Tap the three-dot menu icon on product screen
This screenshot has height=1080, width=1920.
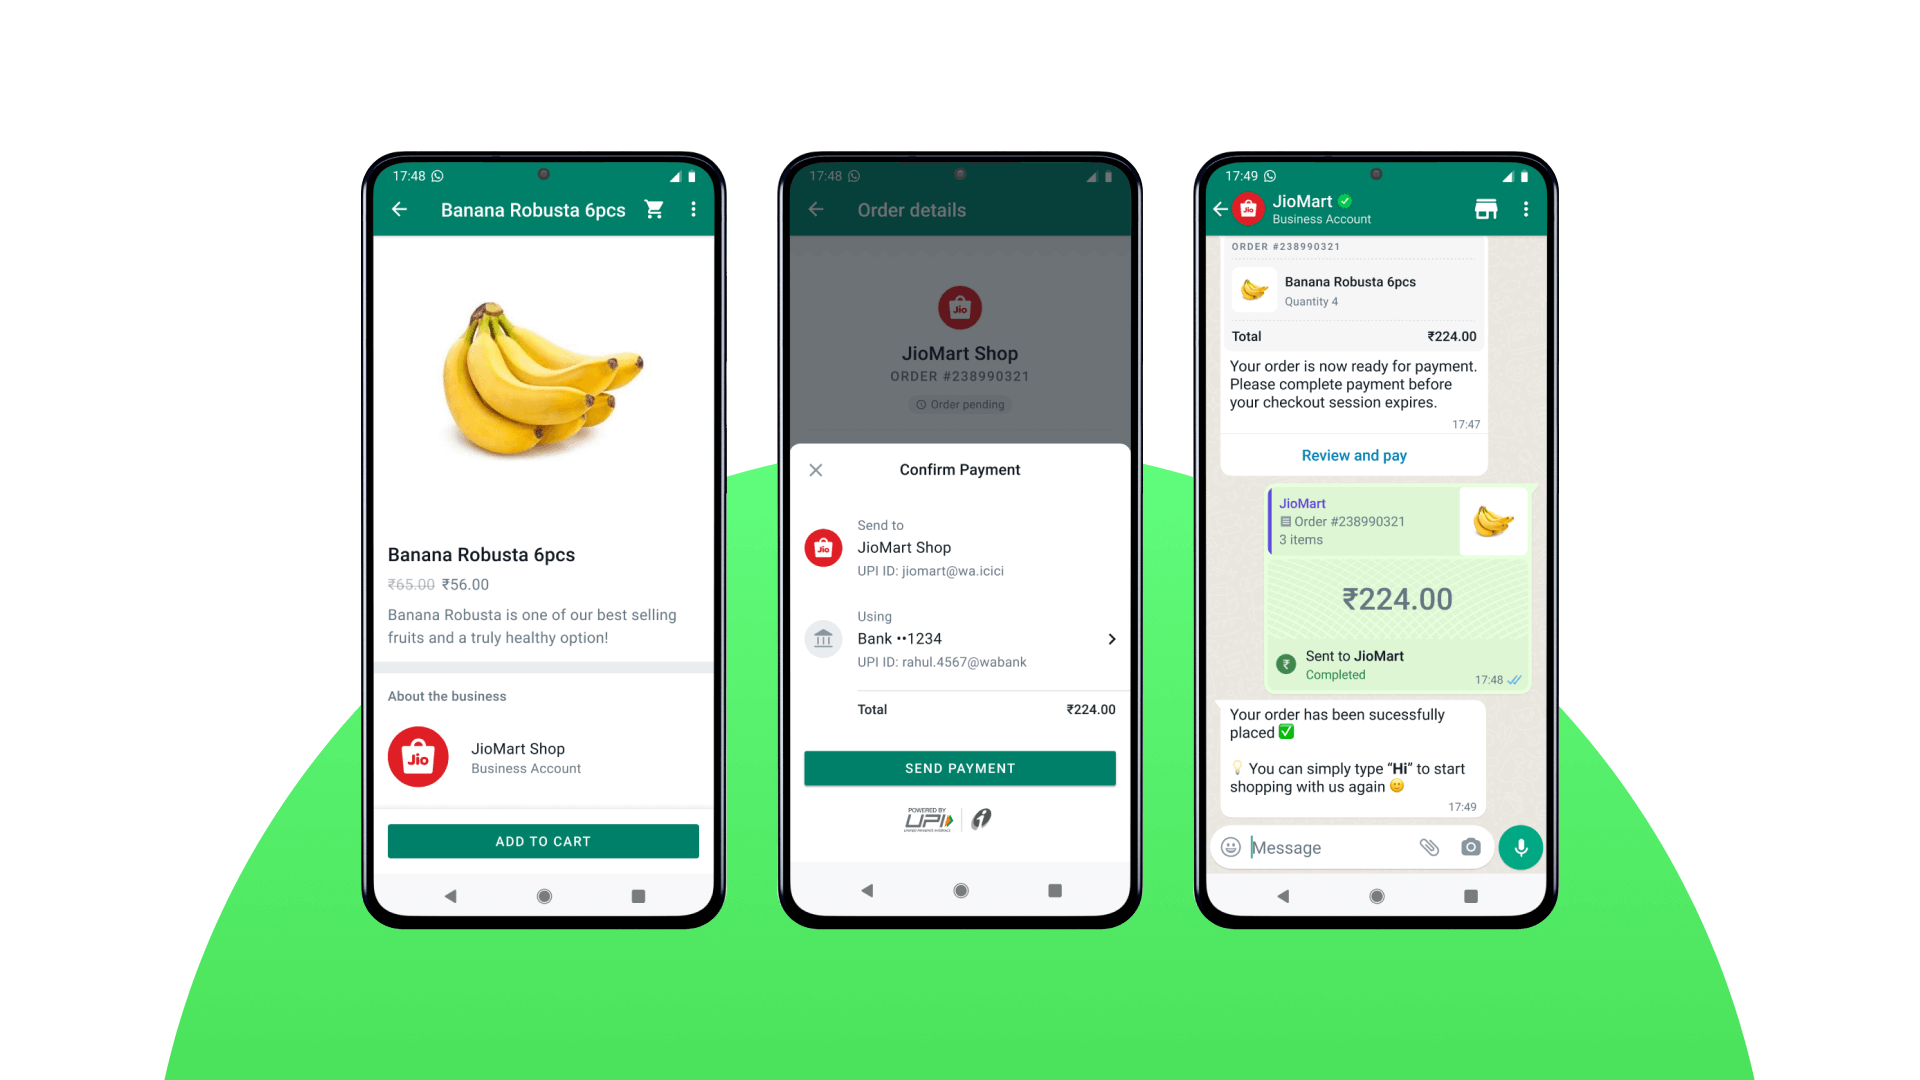[695, 210]
